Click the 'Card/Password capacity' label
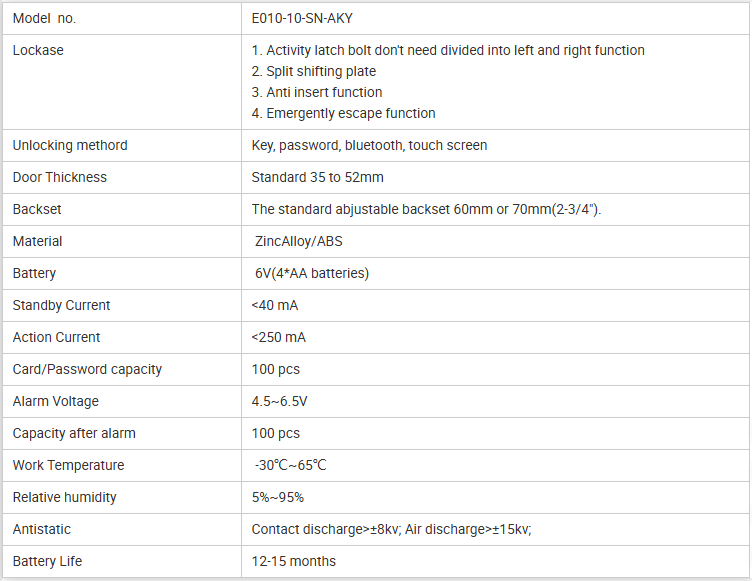752x581 pixels. coord(87,369)
